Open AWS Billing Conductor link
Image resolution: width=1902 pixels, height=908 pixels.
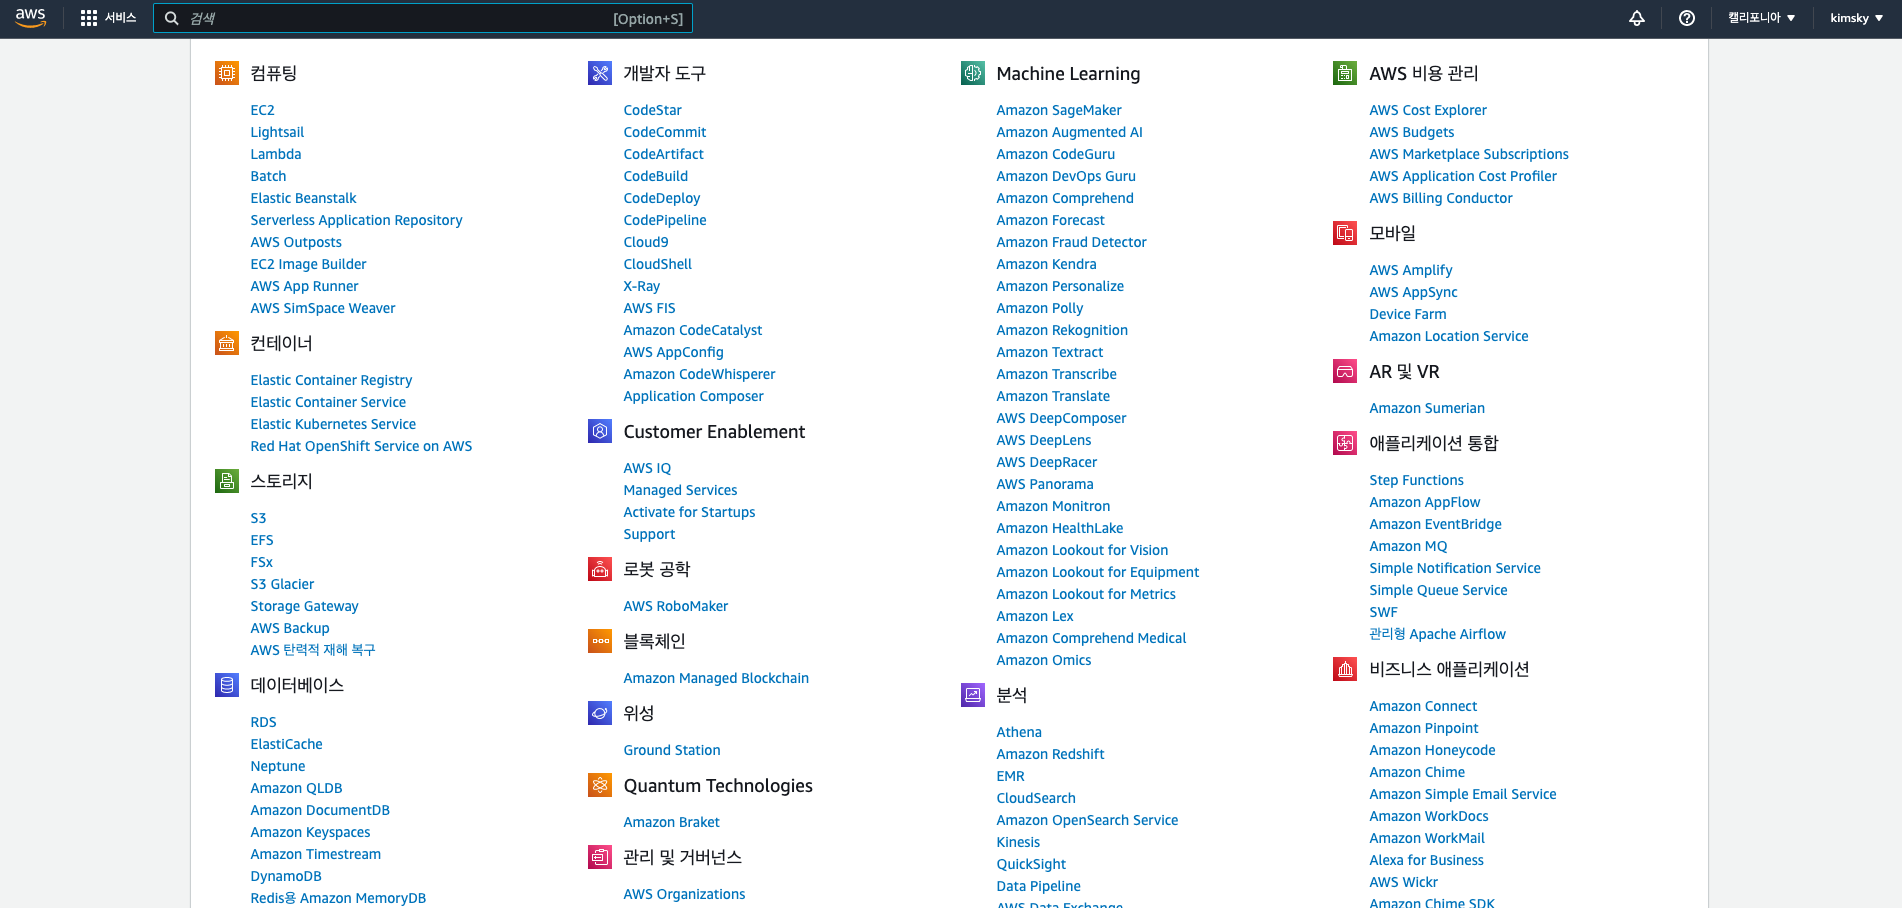(x=1441, y=198)
